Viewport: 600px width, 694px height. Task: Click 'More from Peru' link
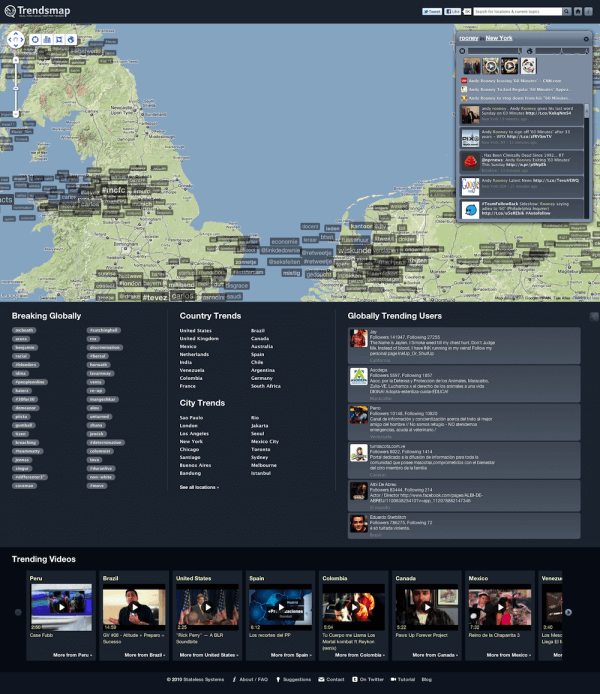pyautogui.click(x=73, y=655)
